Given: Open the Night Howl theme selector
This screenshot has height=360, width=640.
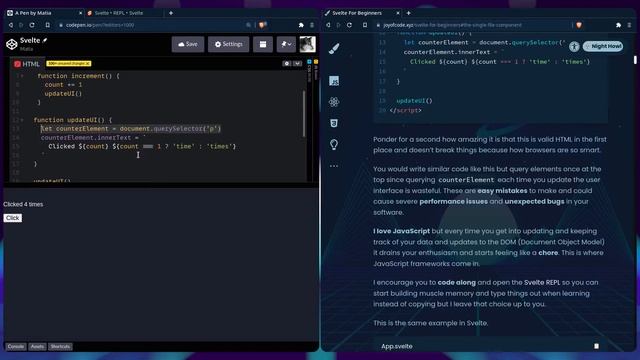Looking at the screenshot, I should (603, 46).
